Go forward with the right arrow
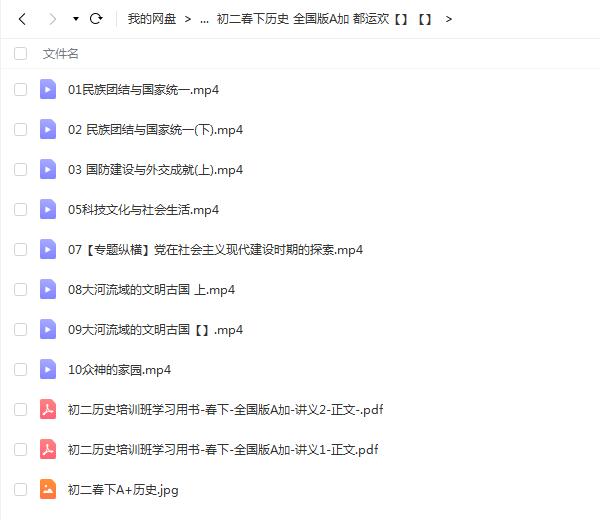The width and height of the screenshot is (600, 520). (52, 19)
